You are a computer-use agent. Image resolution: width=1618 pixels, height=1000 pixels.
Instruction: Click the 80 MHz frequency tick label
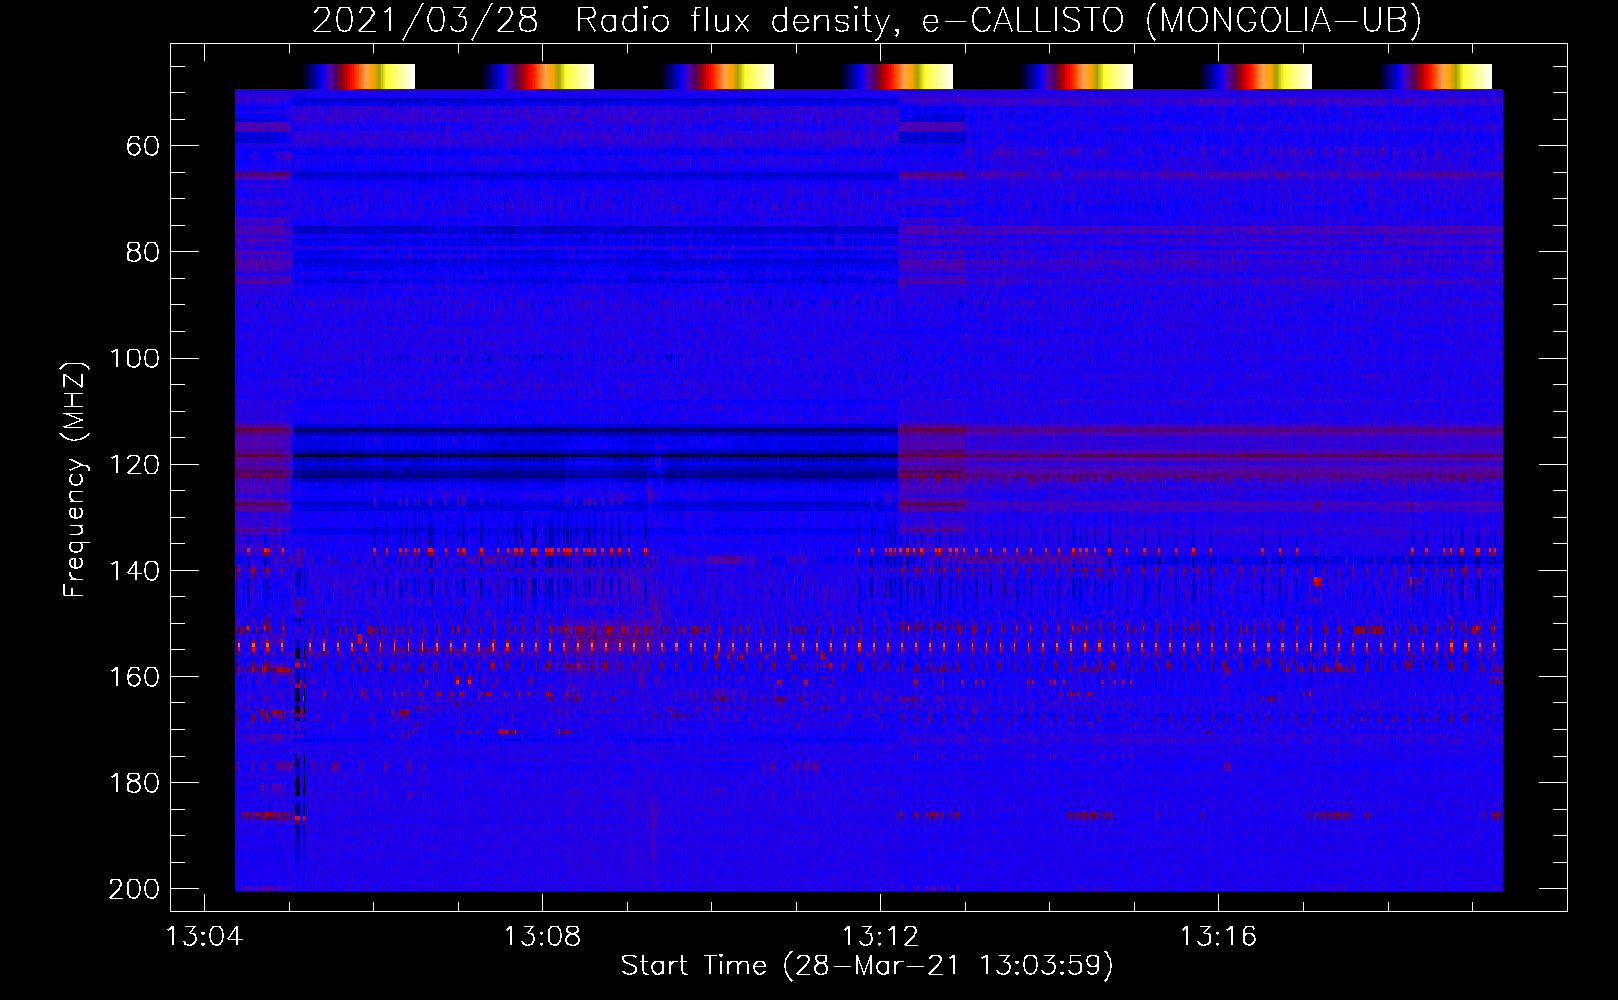coord(142,252)
